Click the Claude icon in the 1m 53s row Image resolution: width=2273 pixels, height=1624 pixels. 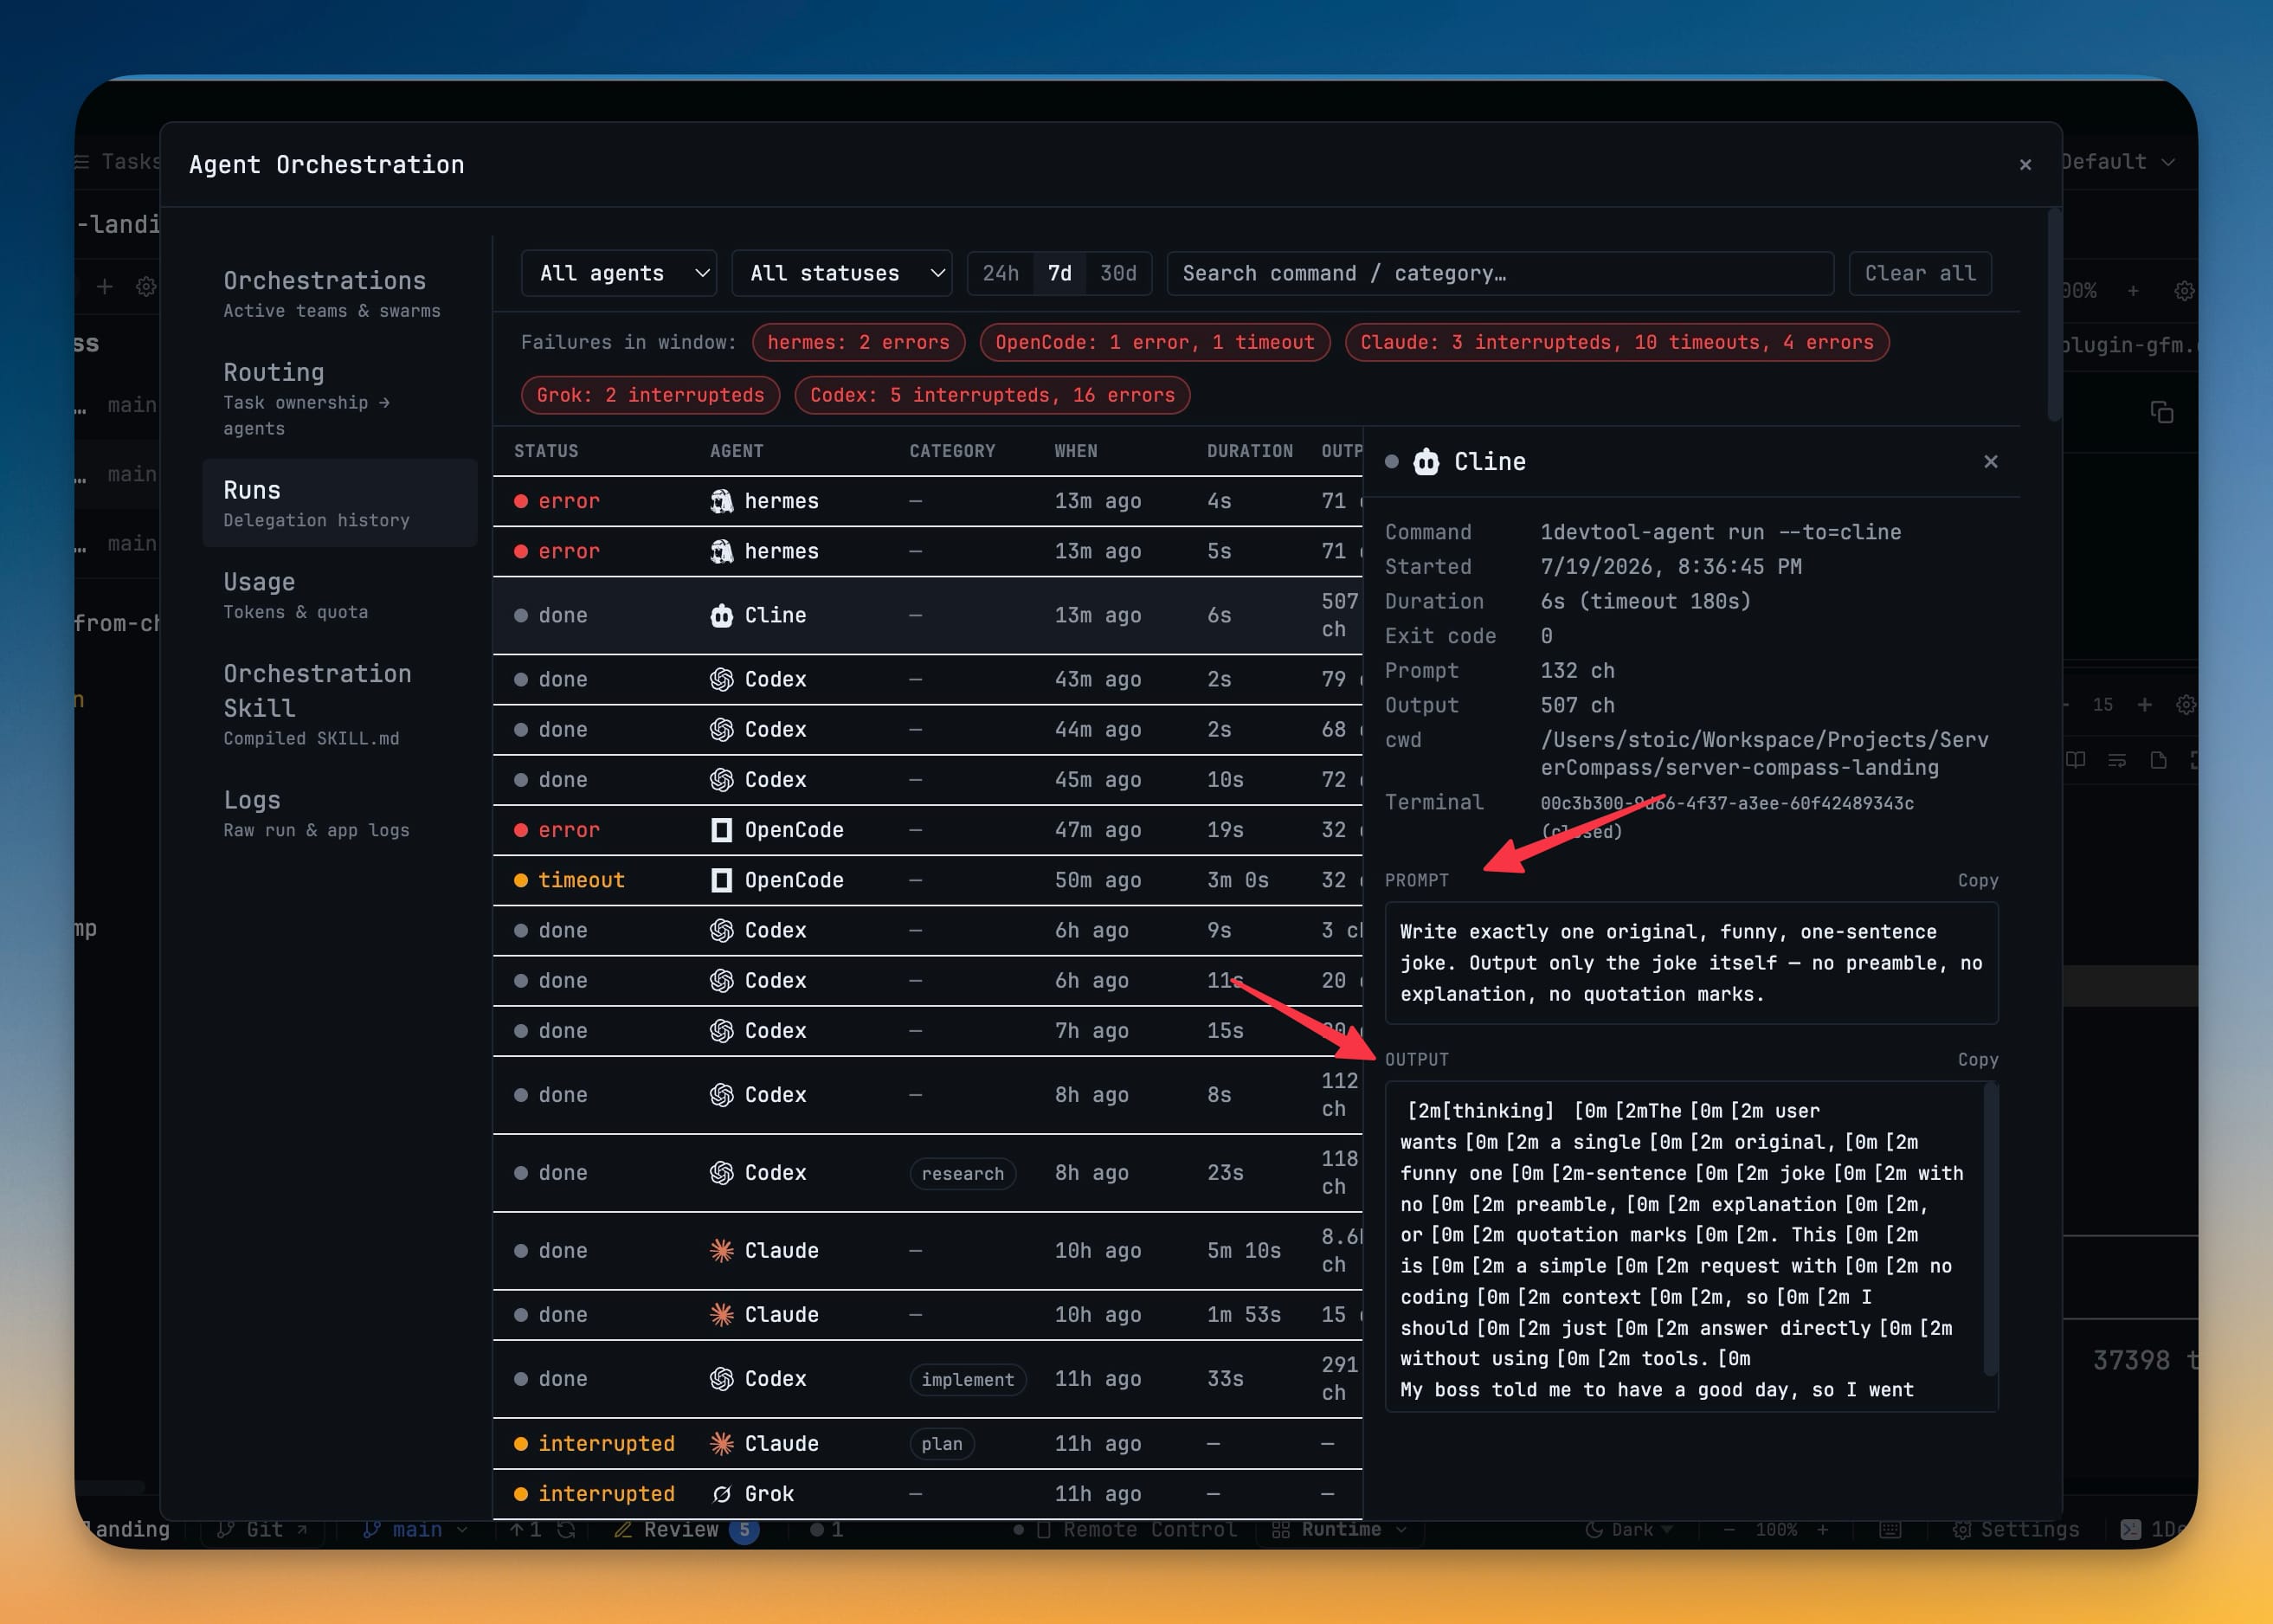721,1314
